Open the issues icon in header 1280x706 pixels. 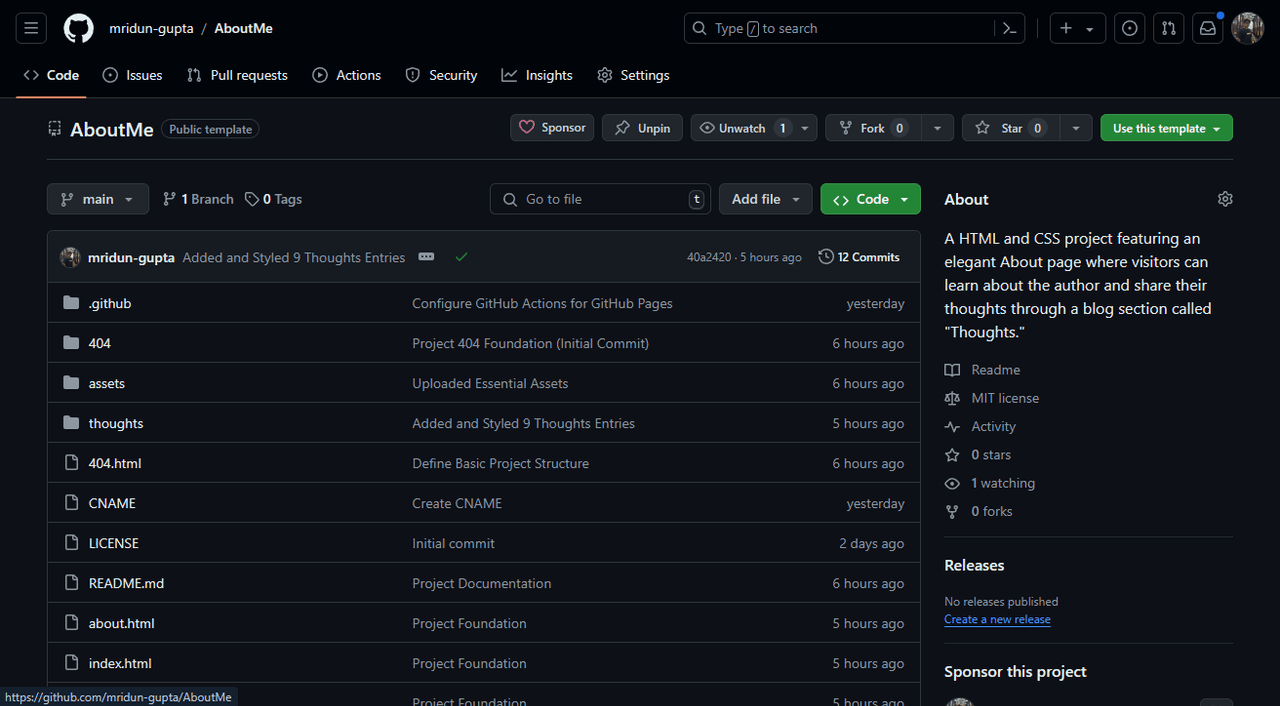(1130, 29)
